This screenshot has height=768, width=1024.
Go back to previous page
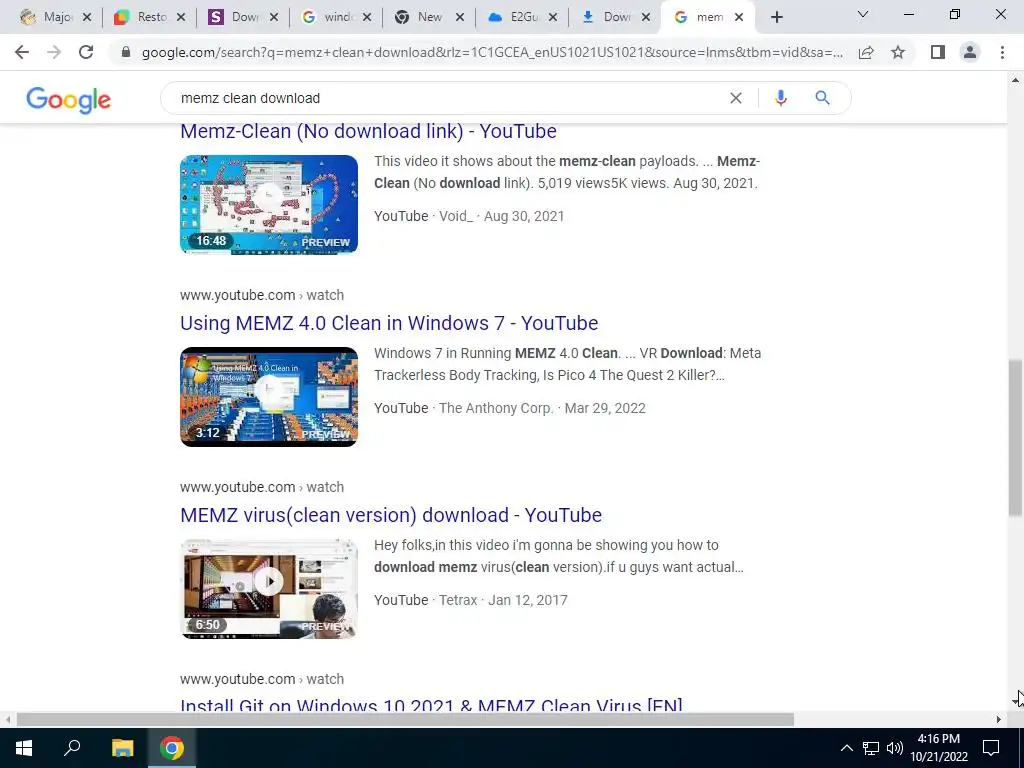tap(22, 52)
